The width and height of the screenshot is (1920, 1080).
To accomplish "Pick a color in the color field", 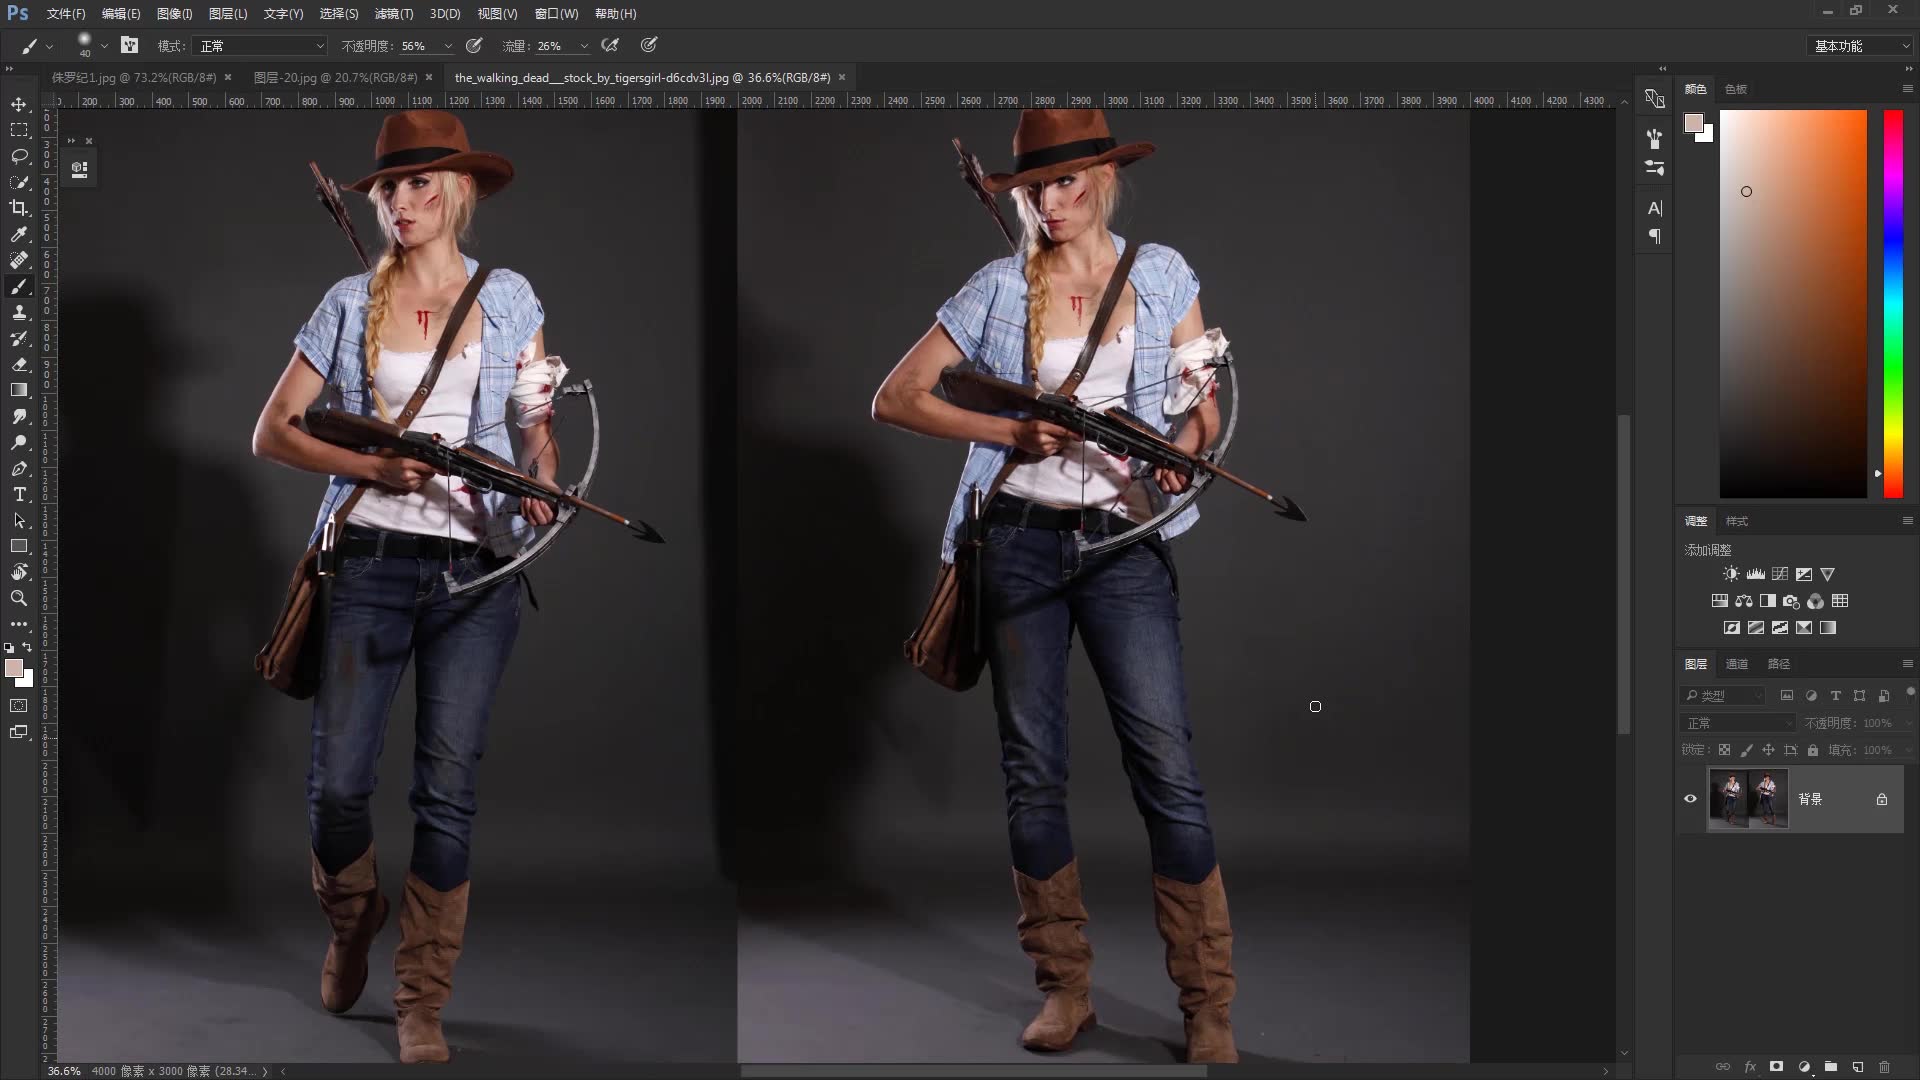I will (1793, 304).
